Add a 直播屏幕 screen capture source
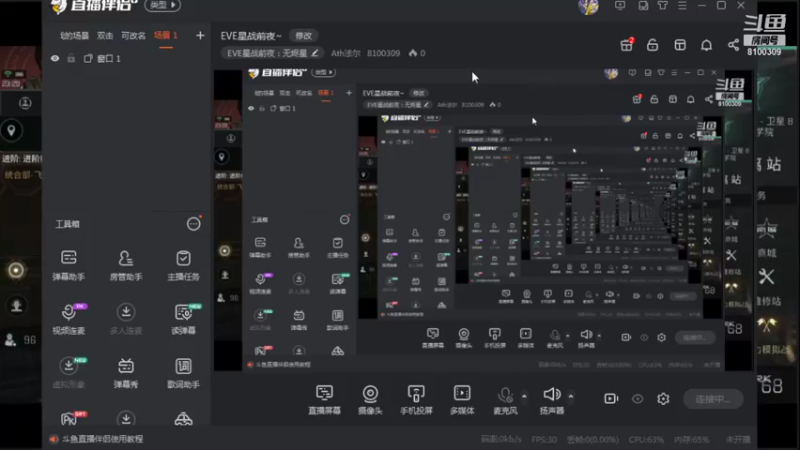This screenshot has height=450, width=800. tap(324, 399)
